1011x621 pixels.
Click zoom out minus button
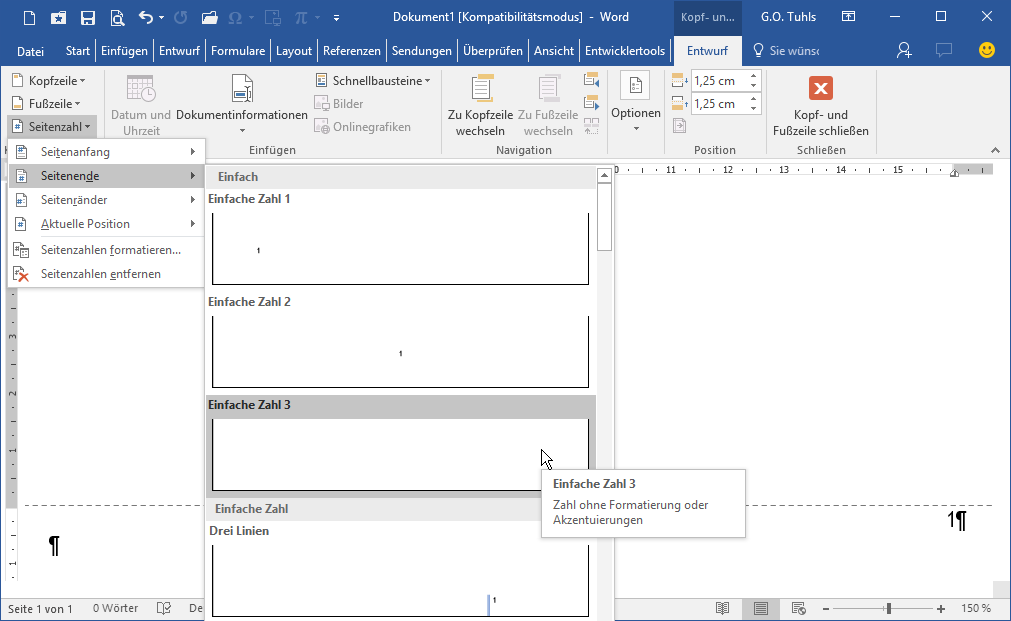tap(826, 609)
